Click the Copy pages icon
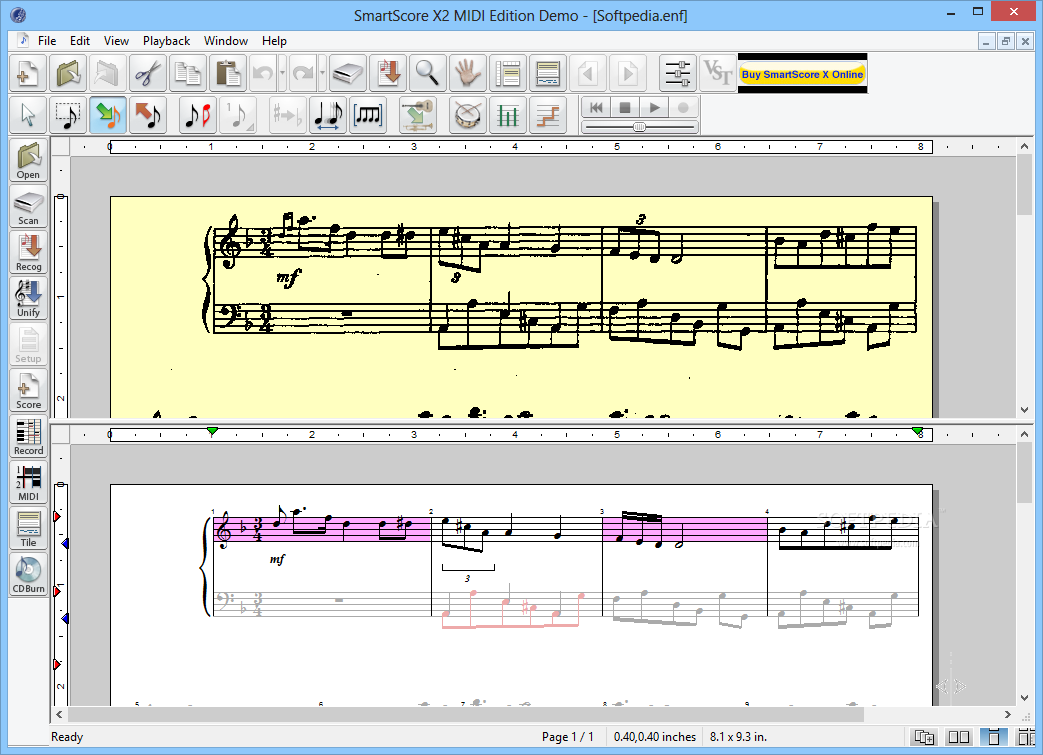The width and height of the screenshot is (1043, 755). 188,73
